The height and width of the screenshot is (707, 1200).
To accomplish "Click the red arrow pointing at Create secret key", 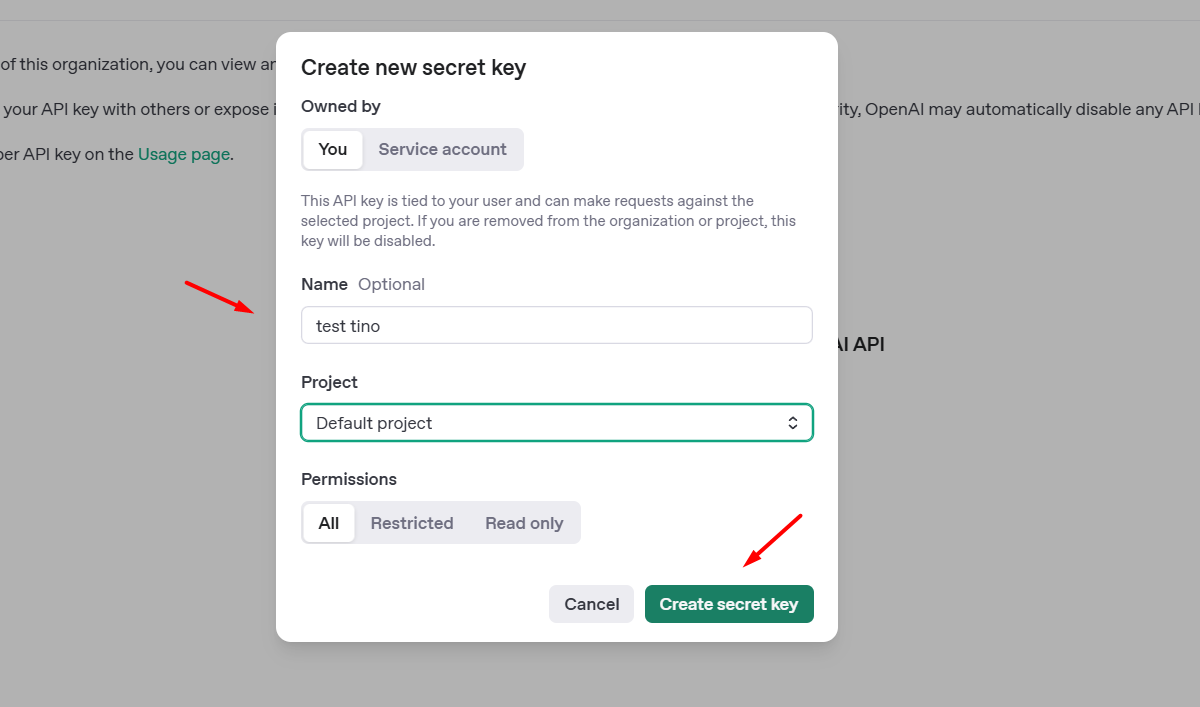I will (x=773, y=540).
